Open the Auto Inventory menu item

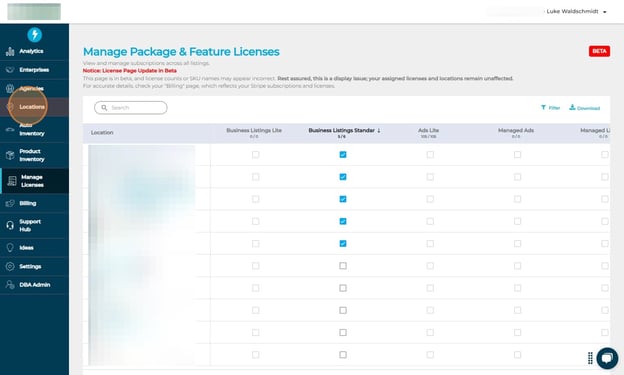34,129
